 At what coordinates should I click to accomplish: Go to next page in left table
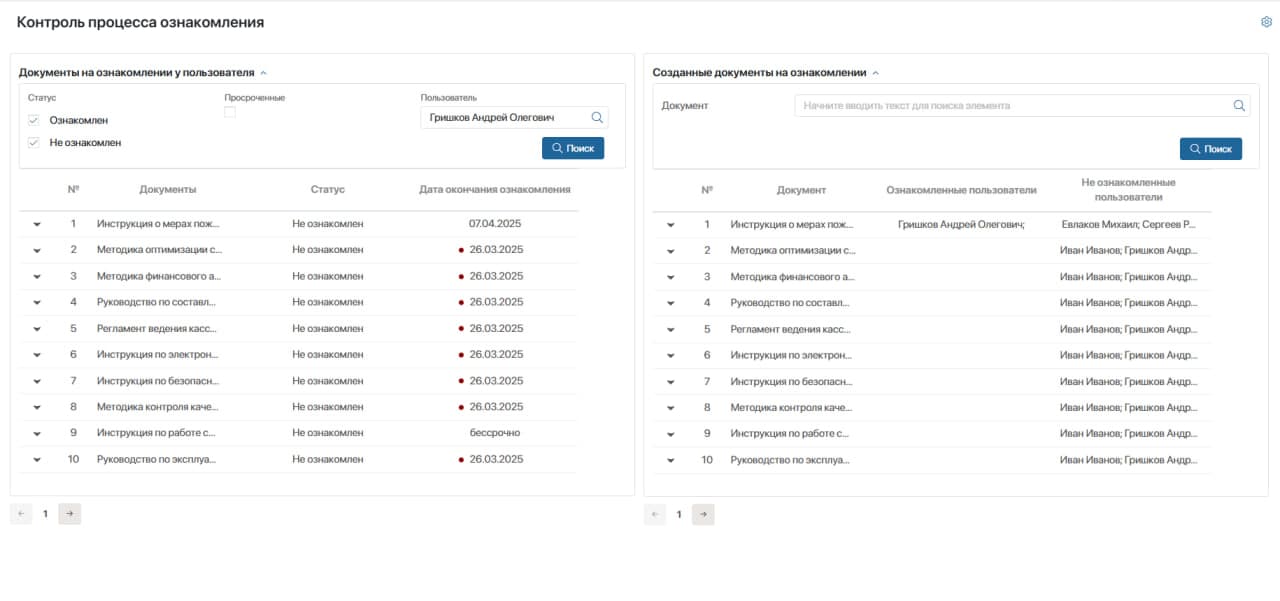click(x=69, y=514)
